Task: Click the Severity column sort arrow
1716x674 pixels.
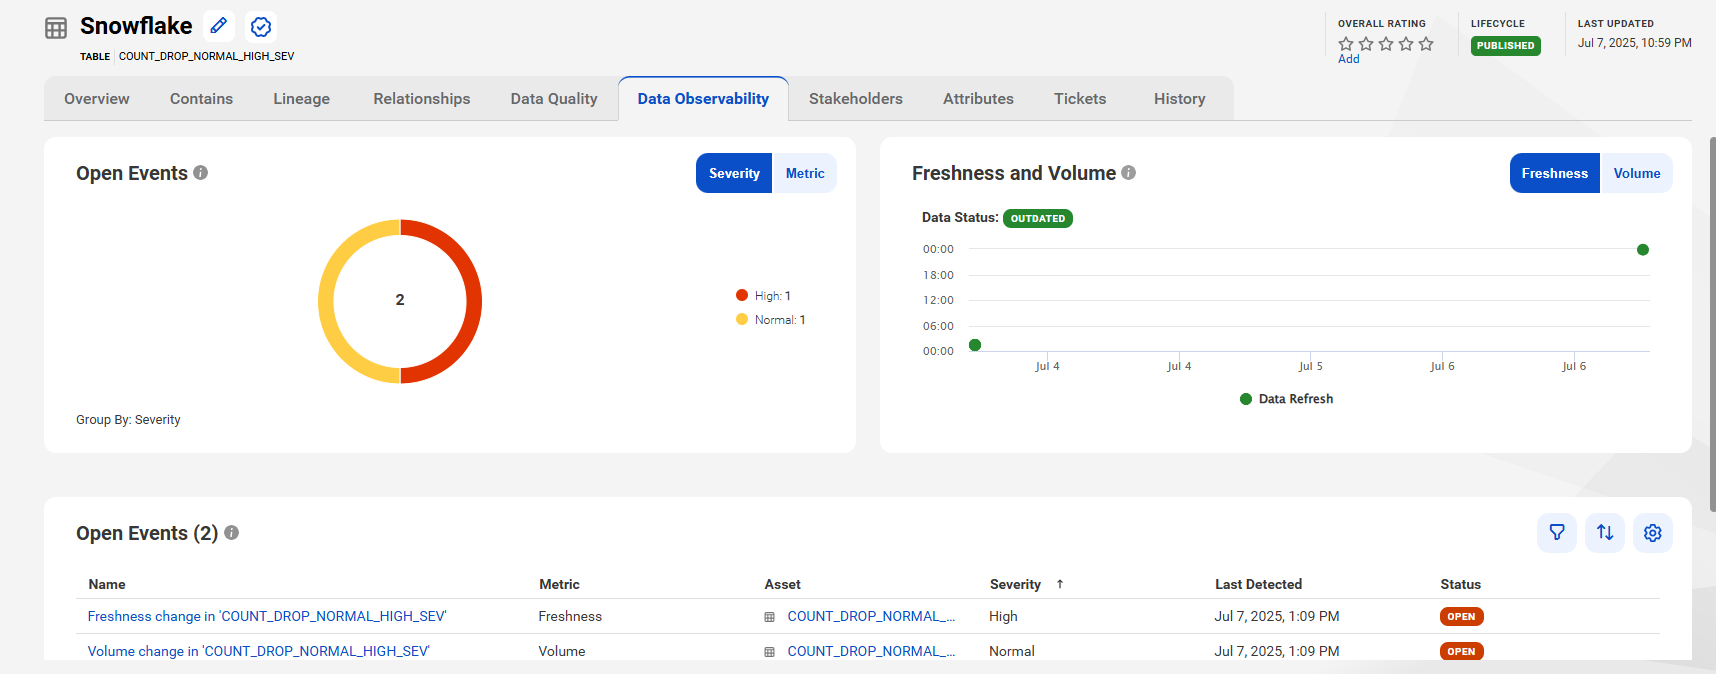Action: click(1060, 584)
